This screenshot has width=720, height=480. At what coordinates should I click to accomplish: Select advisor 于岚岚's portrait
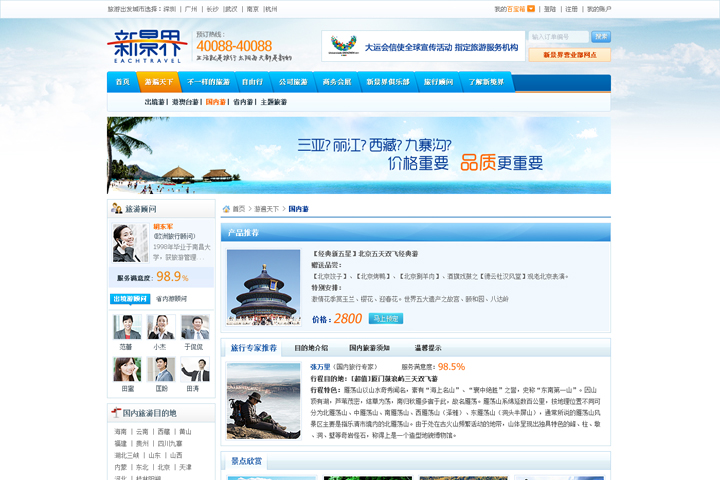click(194, 327)
